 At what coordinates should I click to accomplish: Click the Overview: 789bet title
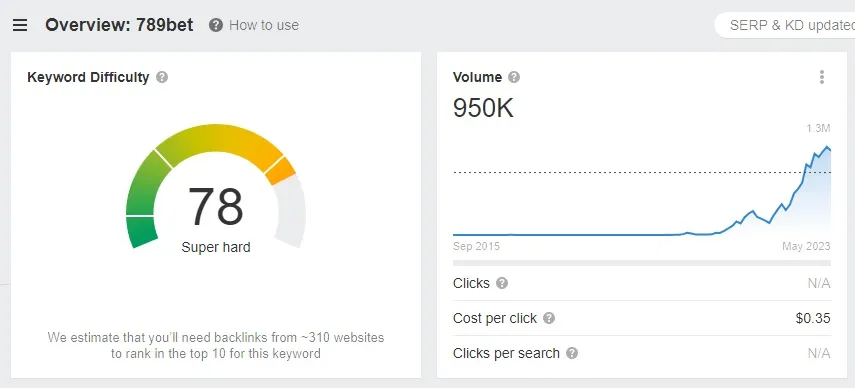tap(119, 25)
